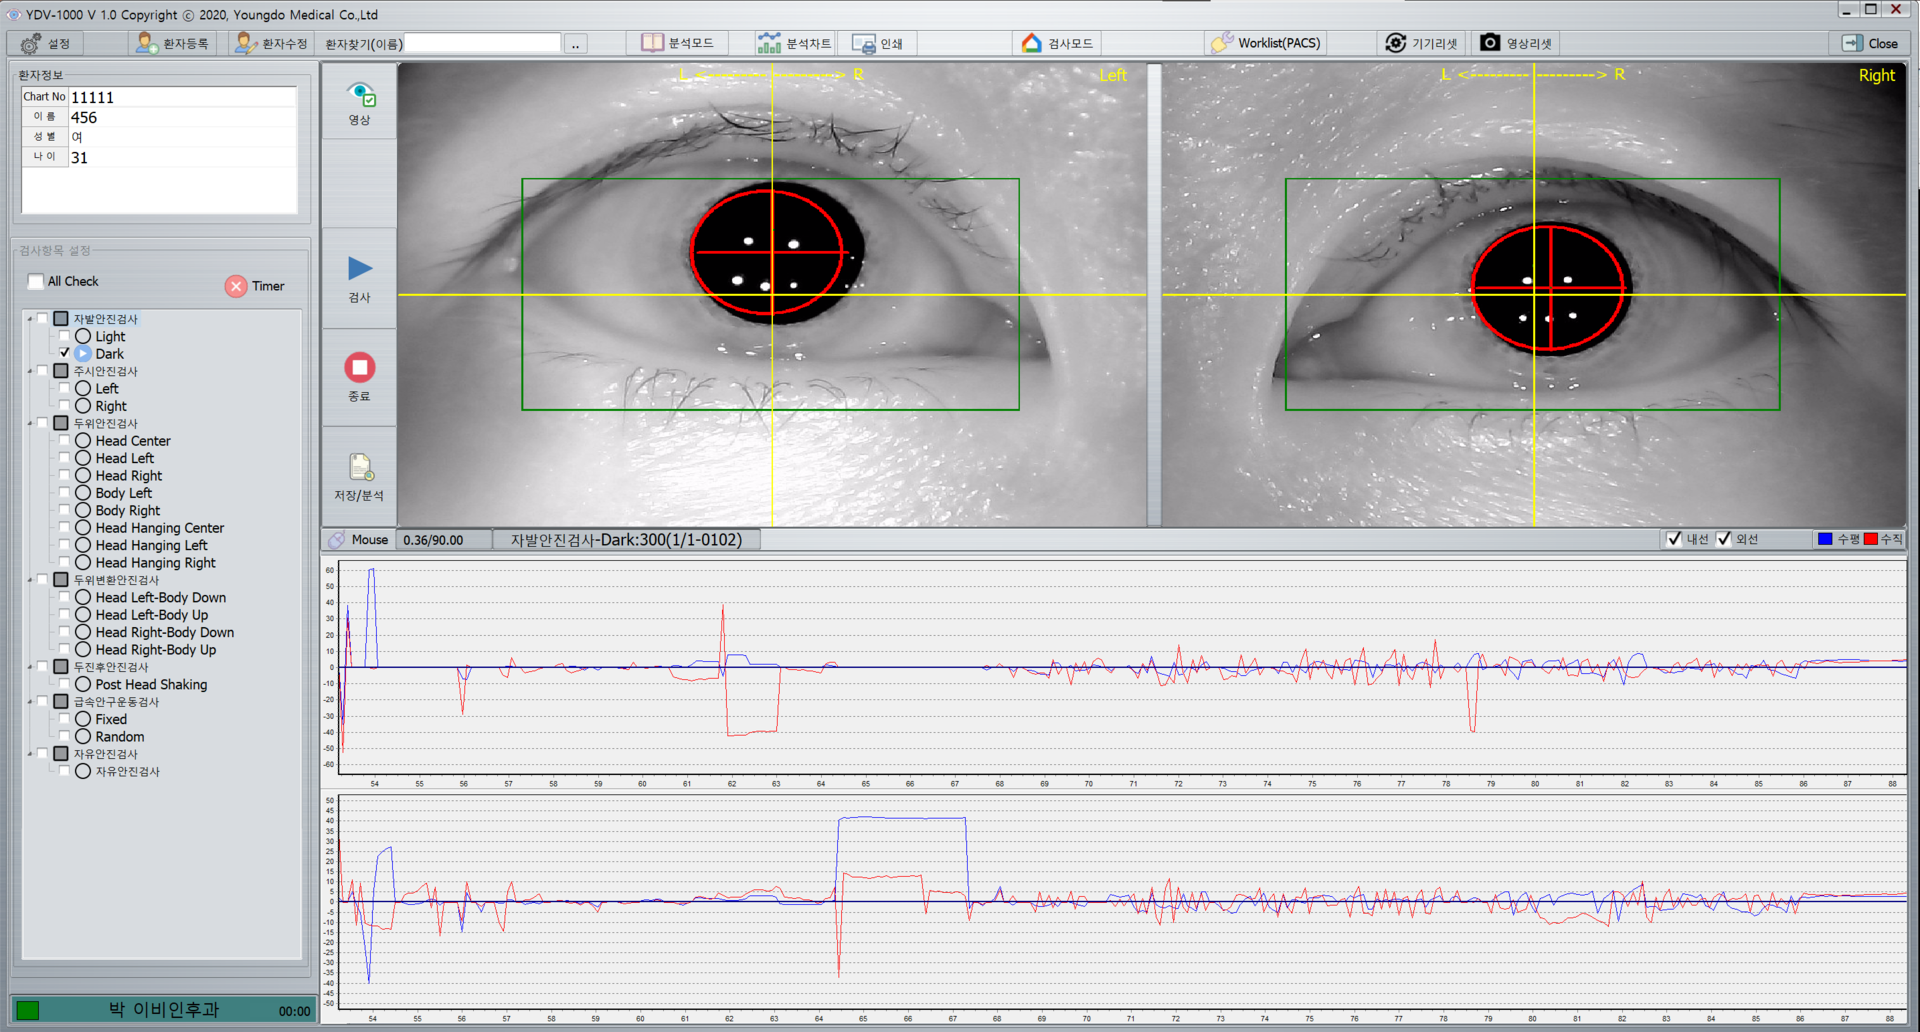Open the 분석차트 analysis chart icon
The height and width of the screenshot is (1032, 1920).
point(769,43)
